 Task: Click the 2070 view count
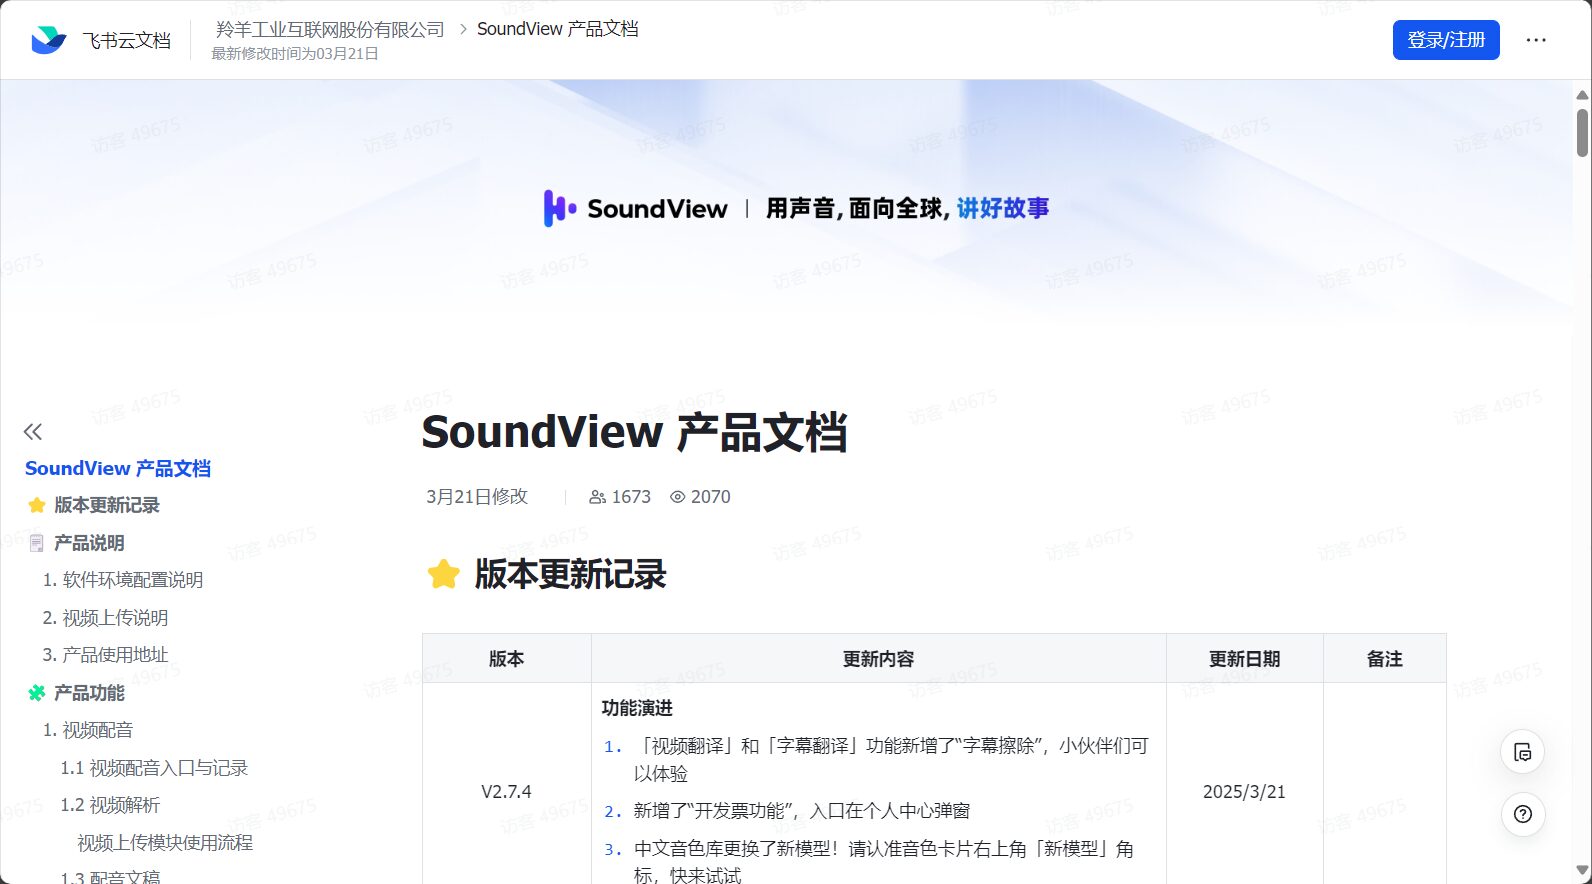[711, 497]
